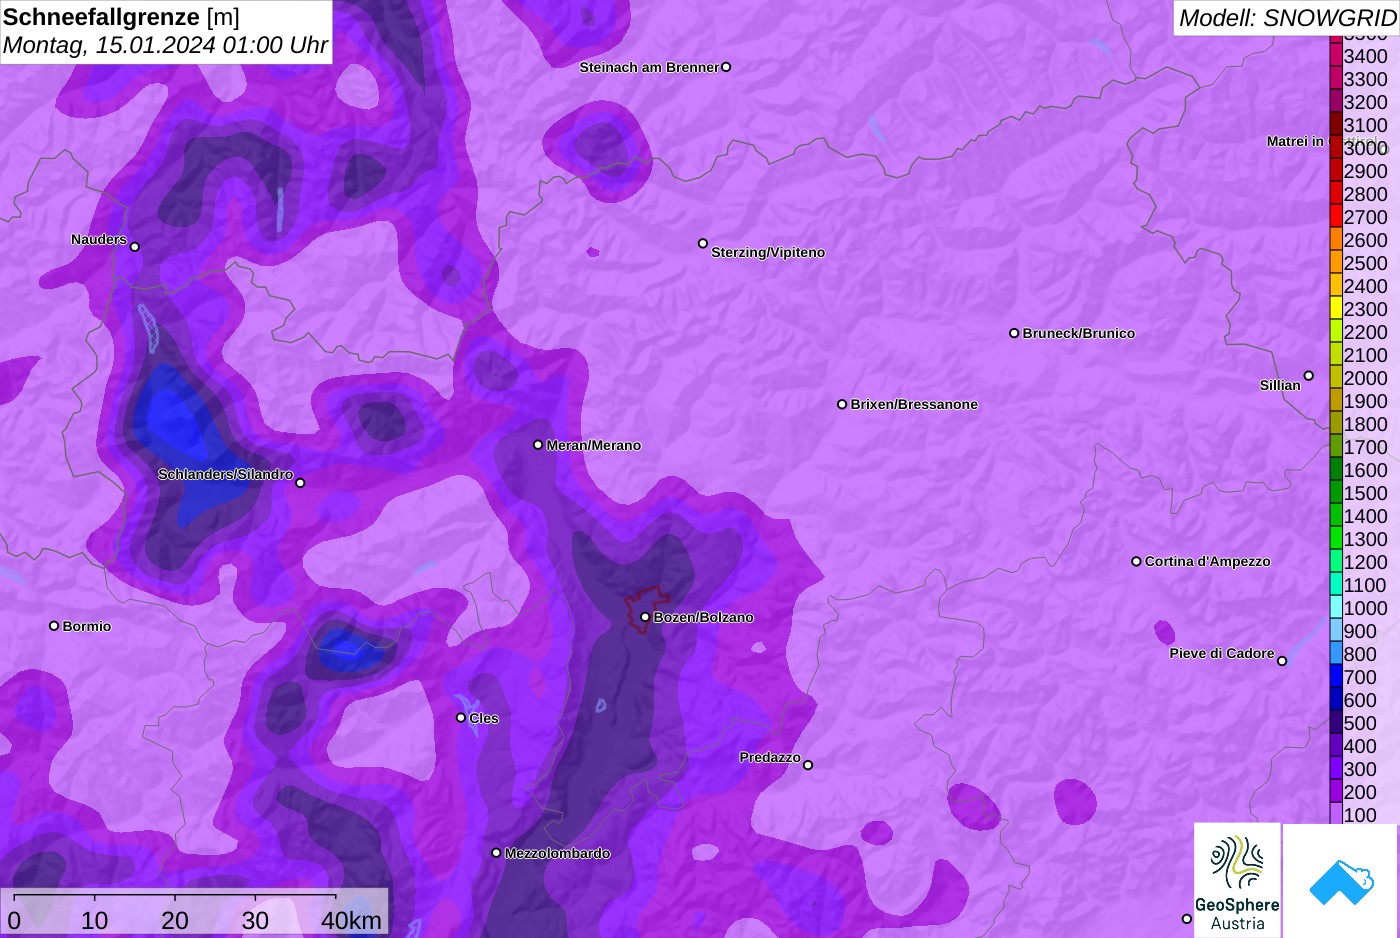The image size is (1400, 938).
Task: Click legend value 2500
Action: [1365, 263]
